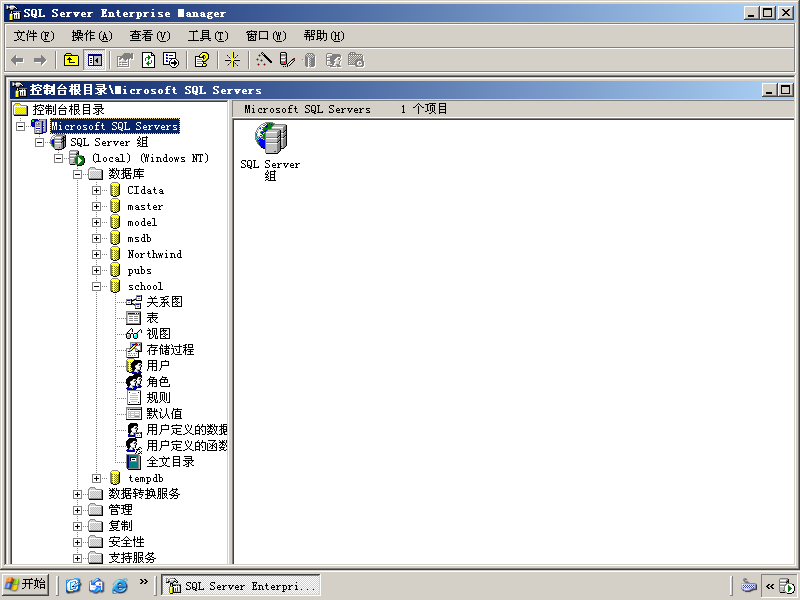
Task: Maximize the inner console window
Action: coord(786,90)
